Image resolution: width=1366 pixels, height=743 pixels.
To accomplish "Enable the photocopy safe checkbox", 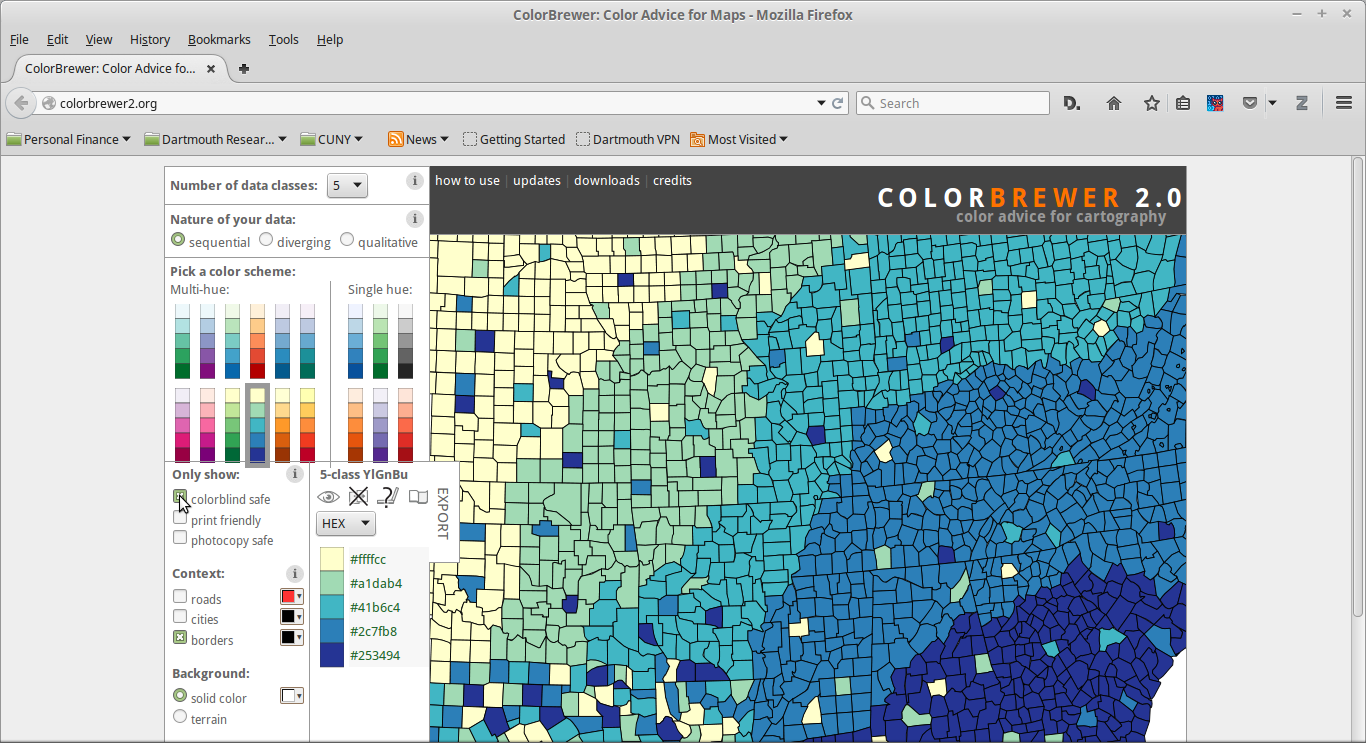I will point(180,538).
